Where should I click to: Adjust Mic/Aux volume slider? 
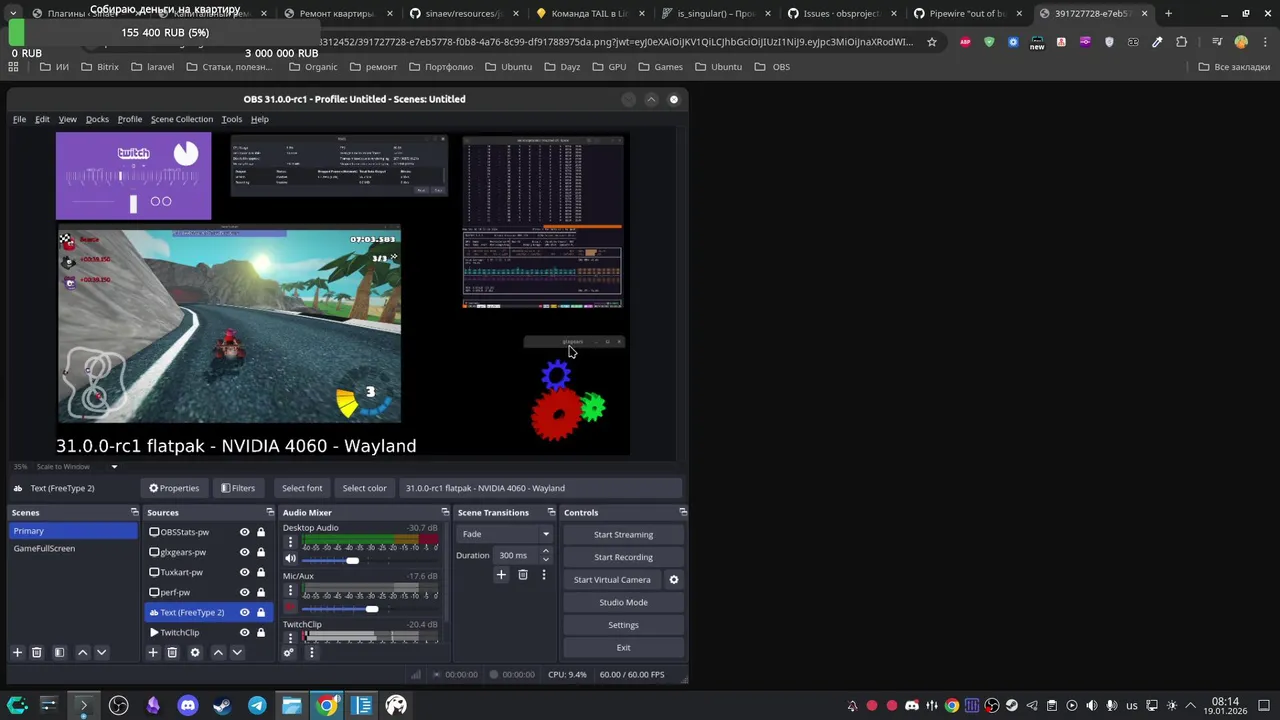coord(371,609)
